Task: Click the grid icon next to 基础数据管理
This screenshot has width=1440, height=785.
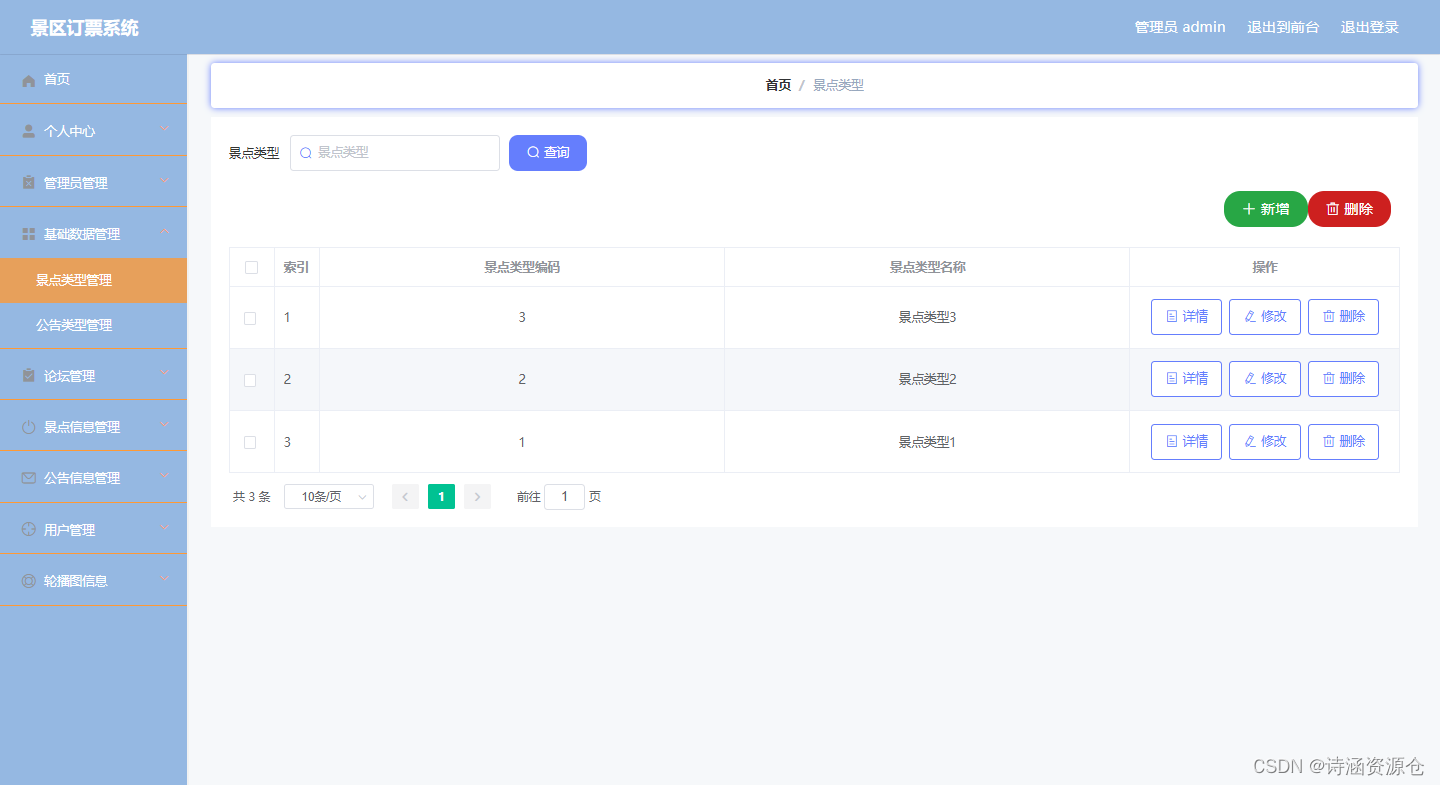Action: pyautogui.click(x=29, y=234)
